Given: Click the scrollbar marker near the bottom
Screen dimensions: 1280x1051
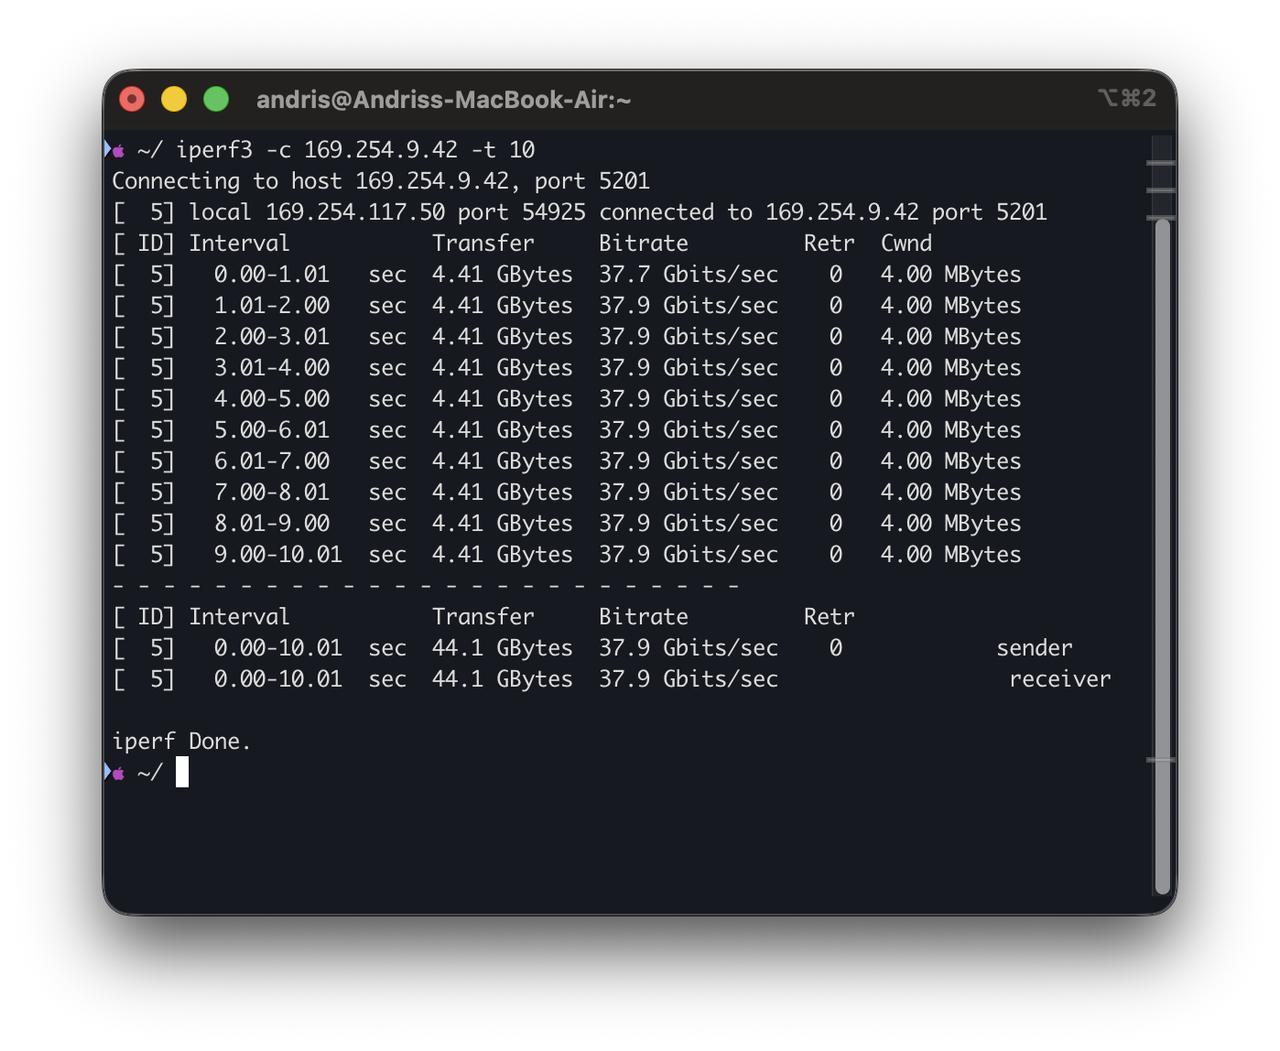Looking at the screenshot, I should coord(1160,760).
